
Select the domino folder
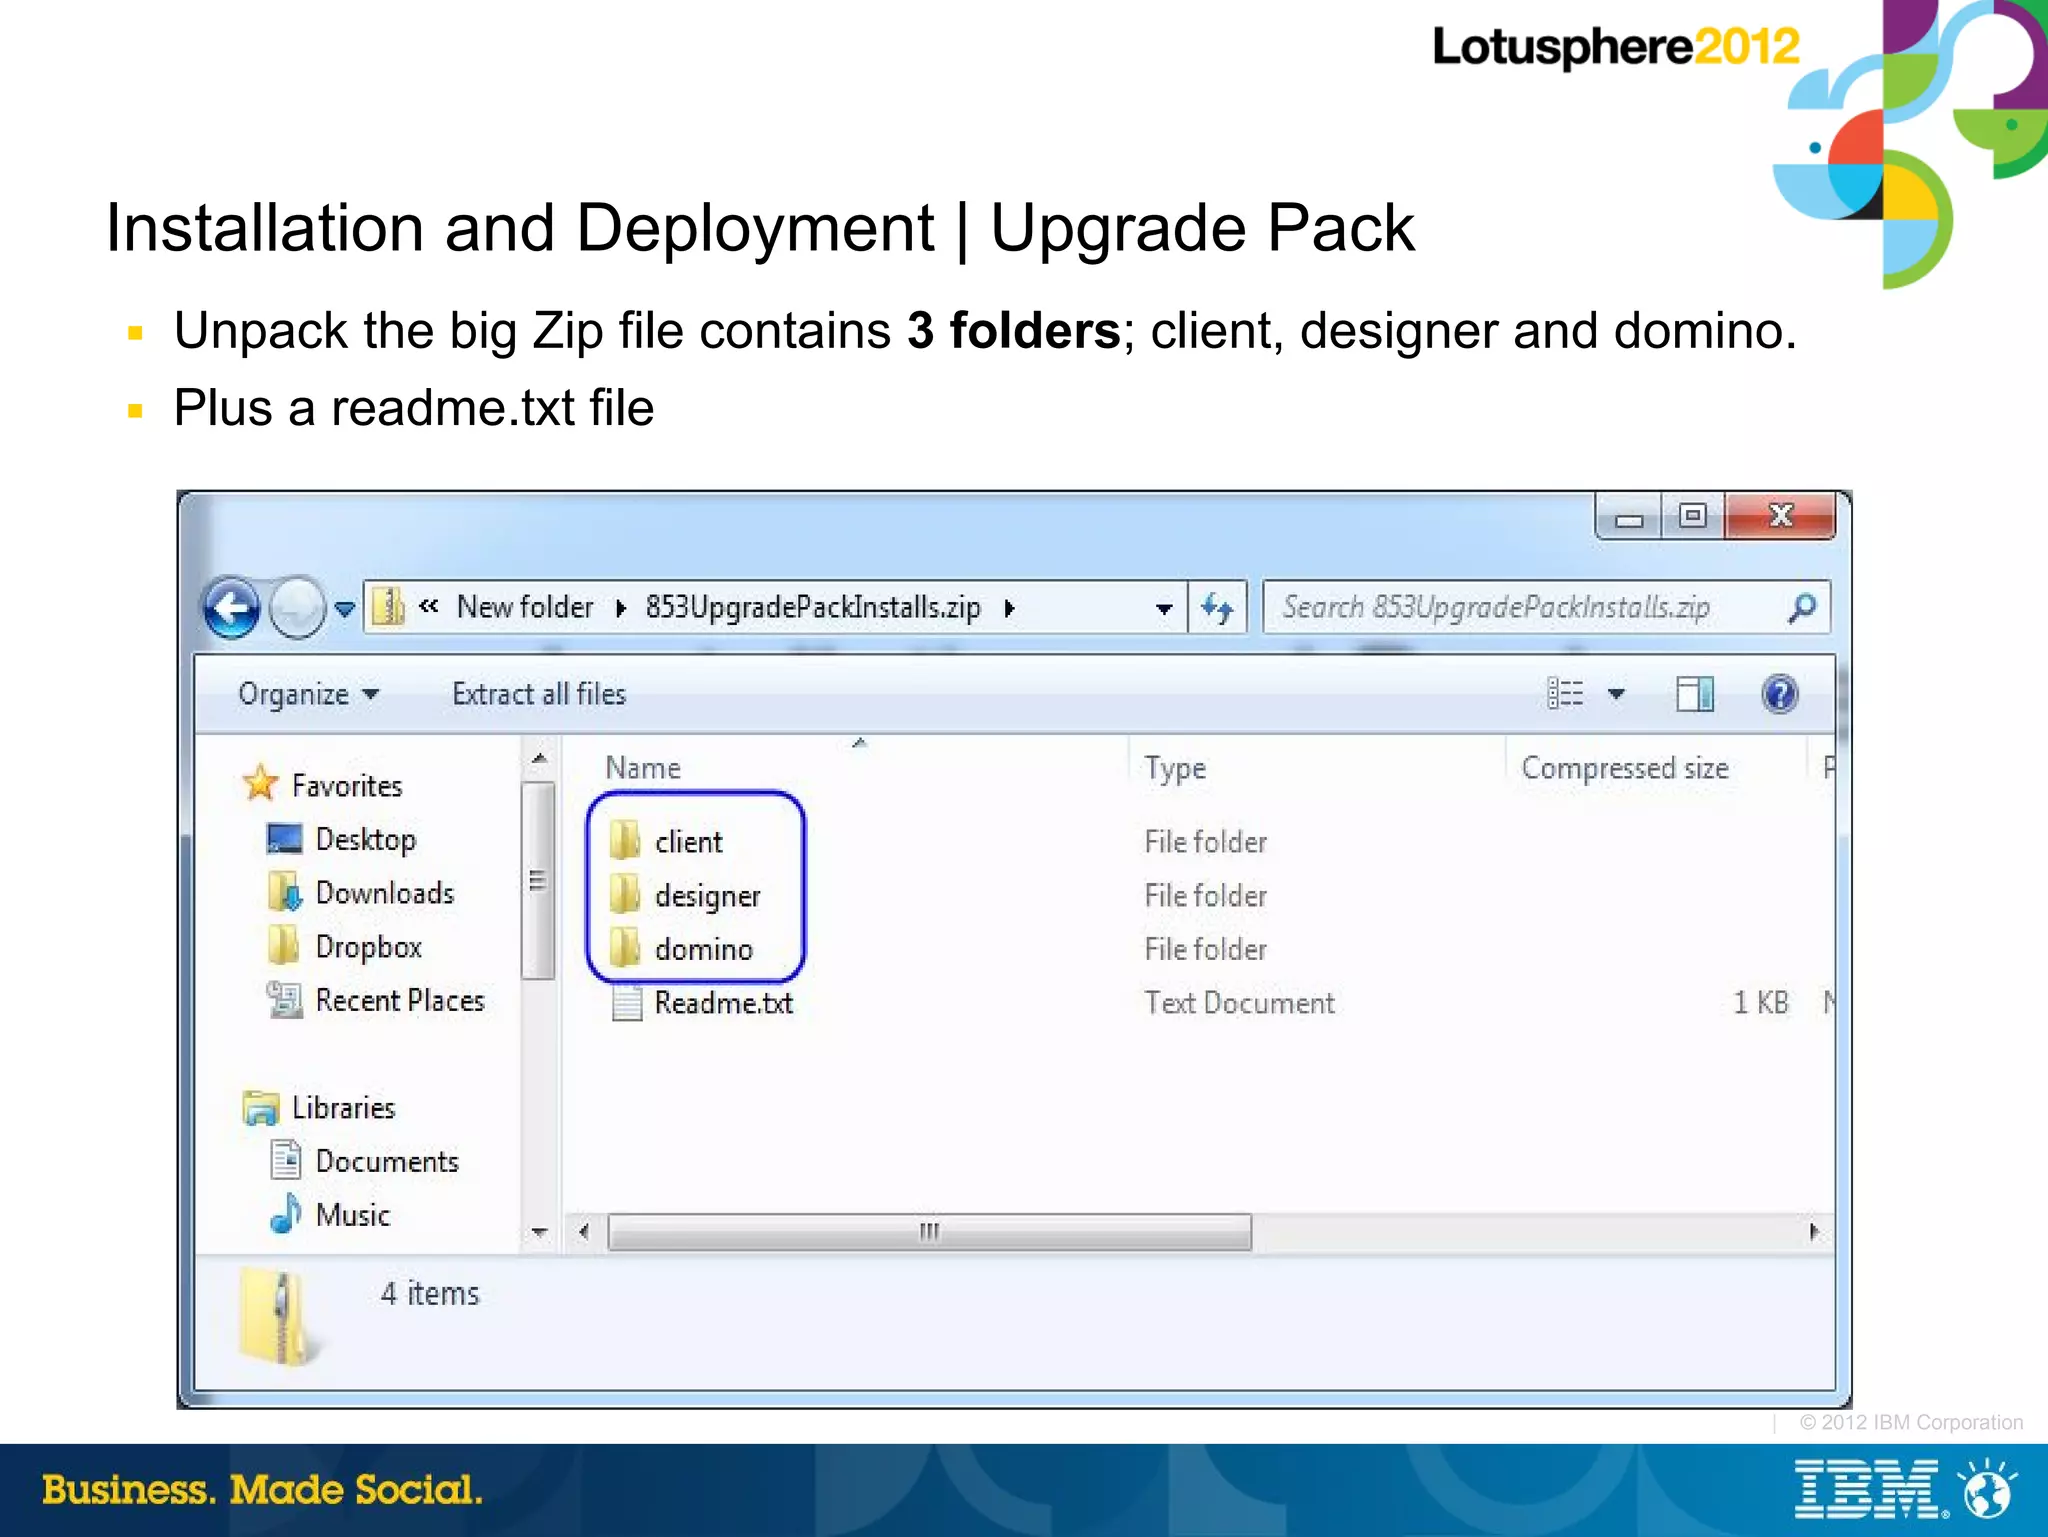pyautogui.click(x=704, y=949)
